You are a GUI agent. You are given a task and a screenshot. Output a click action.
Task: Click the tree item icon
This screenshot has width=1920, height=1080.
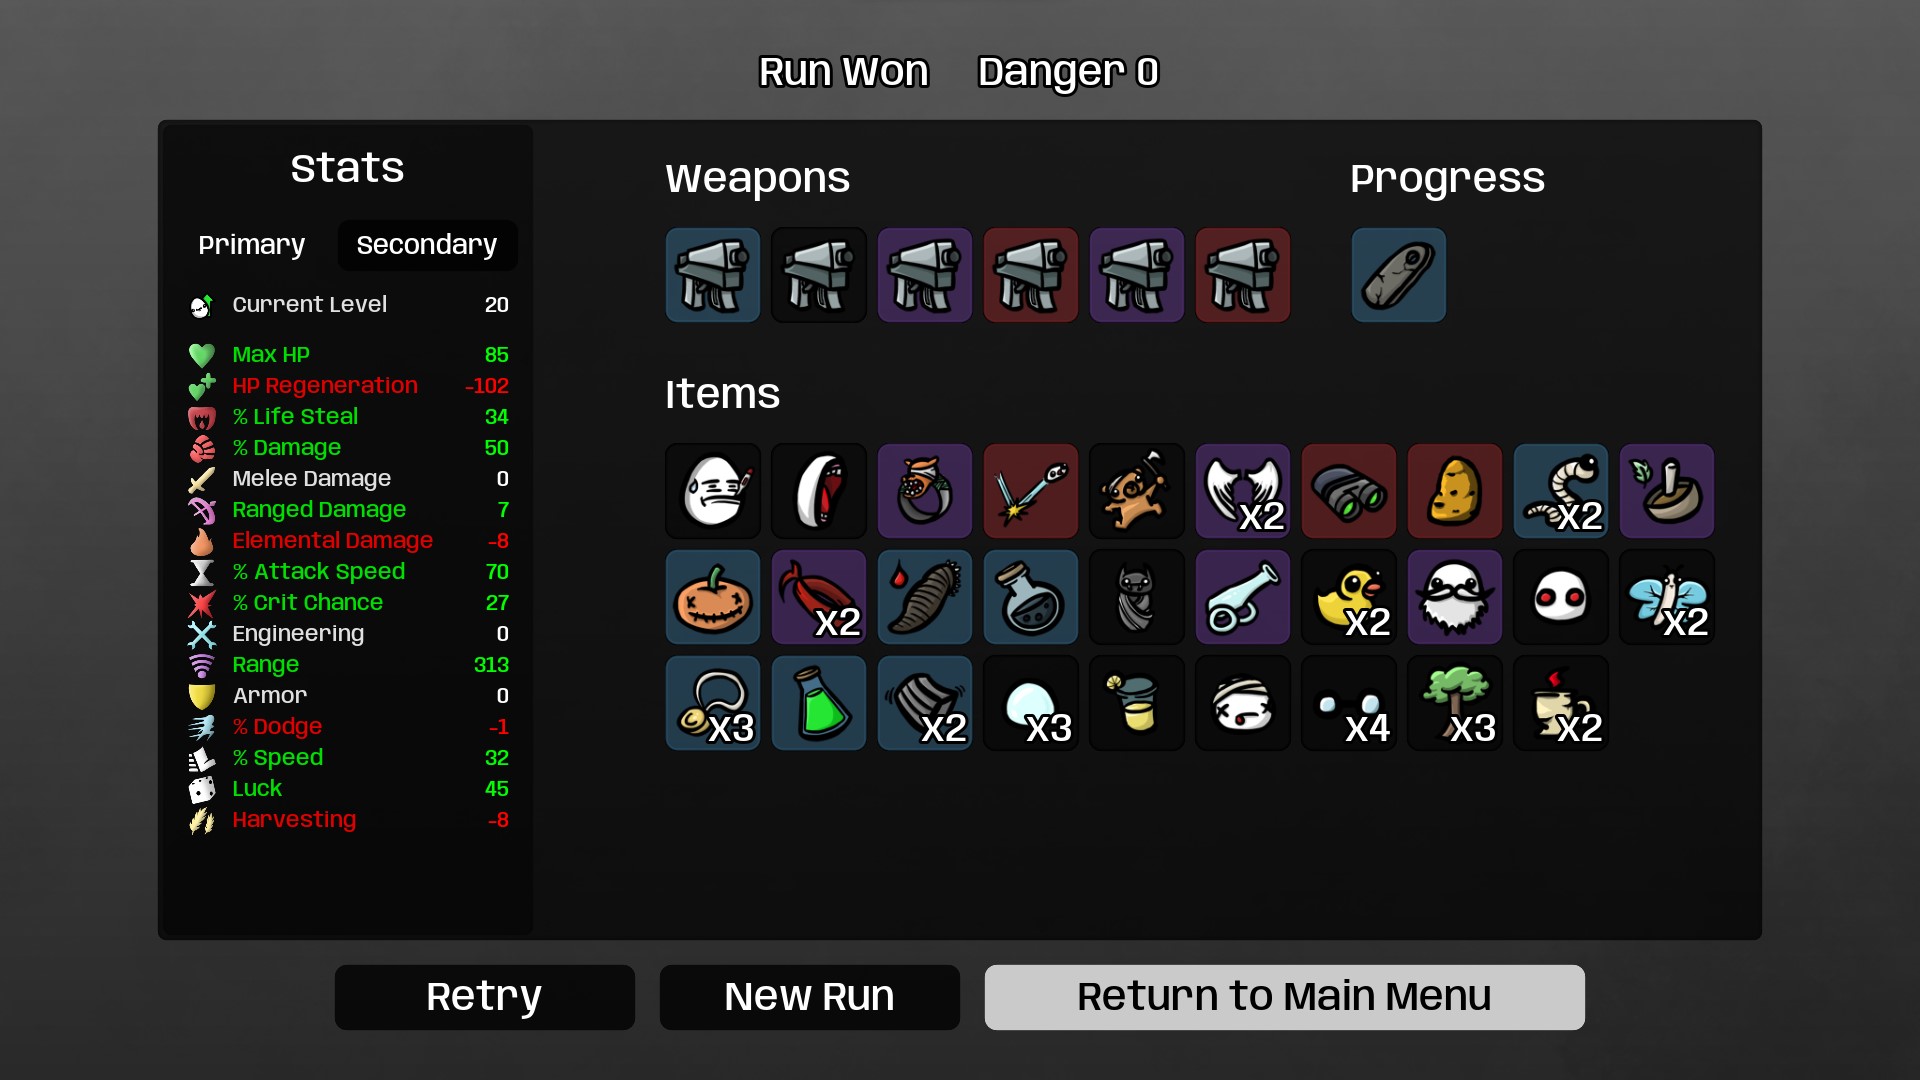[1455, 703]
